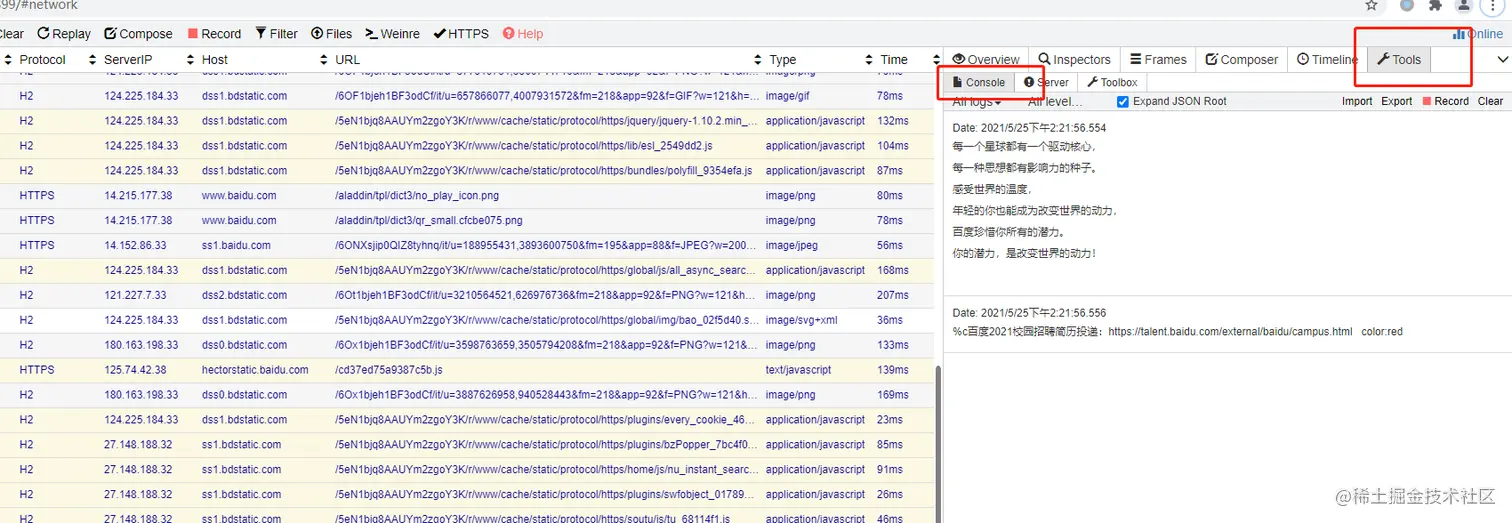Screen dimensions: 1512x523
Task: Click server IP 121.227.7.33
Action: (x=135, y=295)
